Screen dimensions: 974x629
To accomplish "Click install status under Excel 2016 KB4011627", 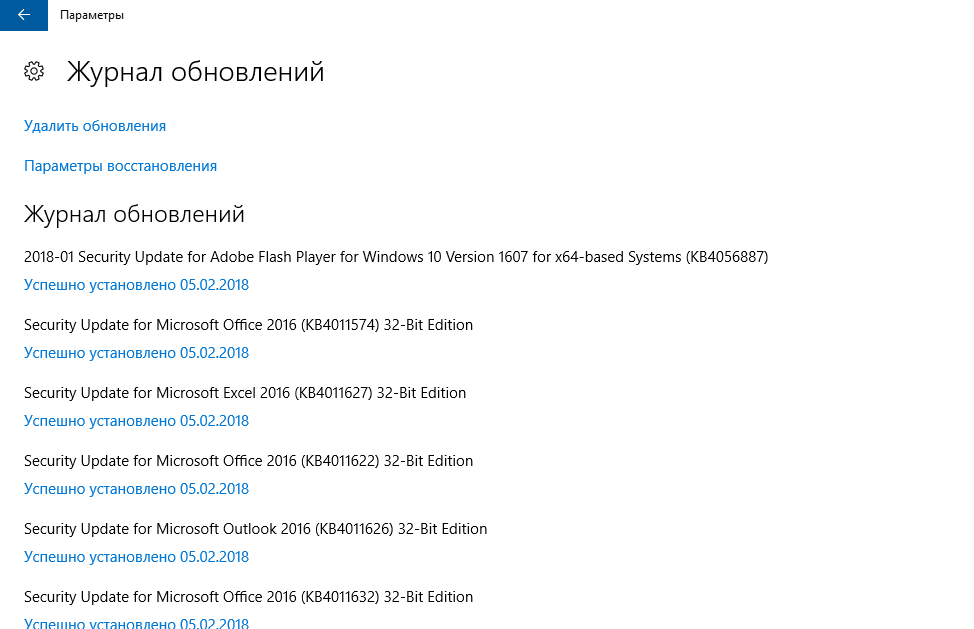I will (137, 421).
